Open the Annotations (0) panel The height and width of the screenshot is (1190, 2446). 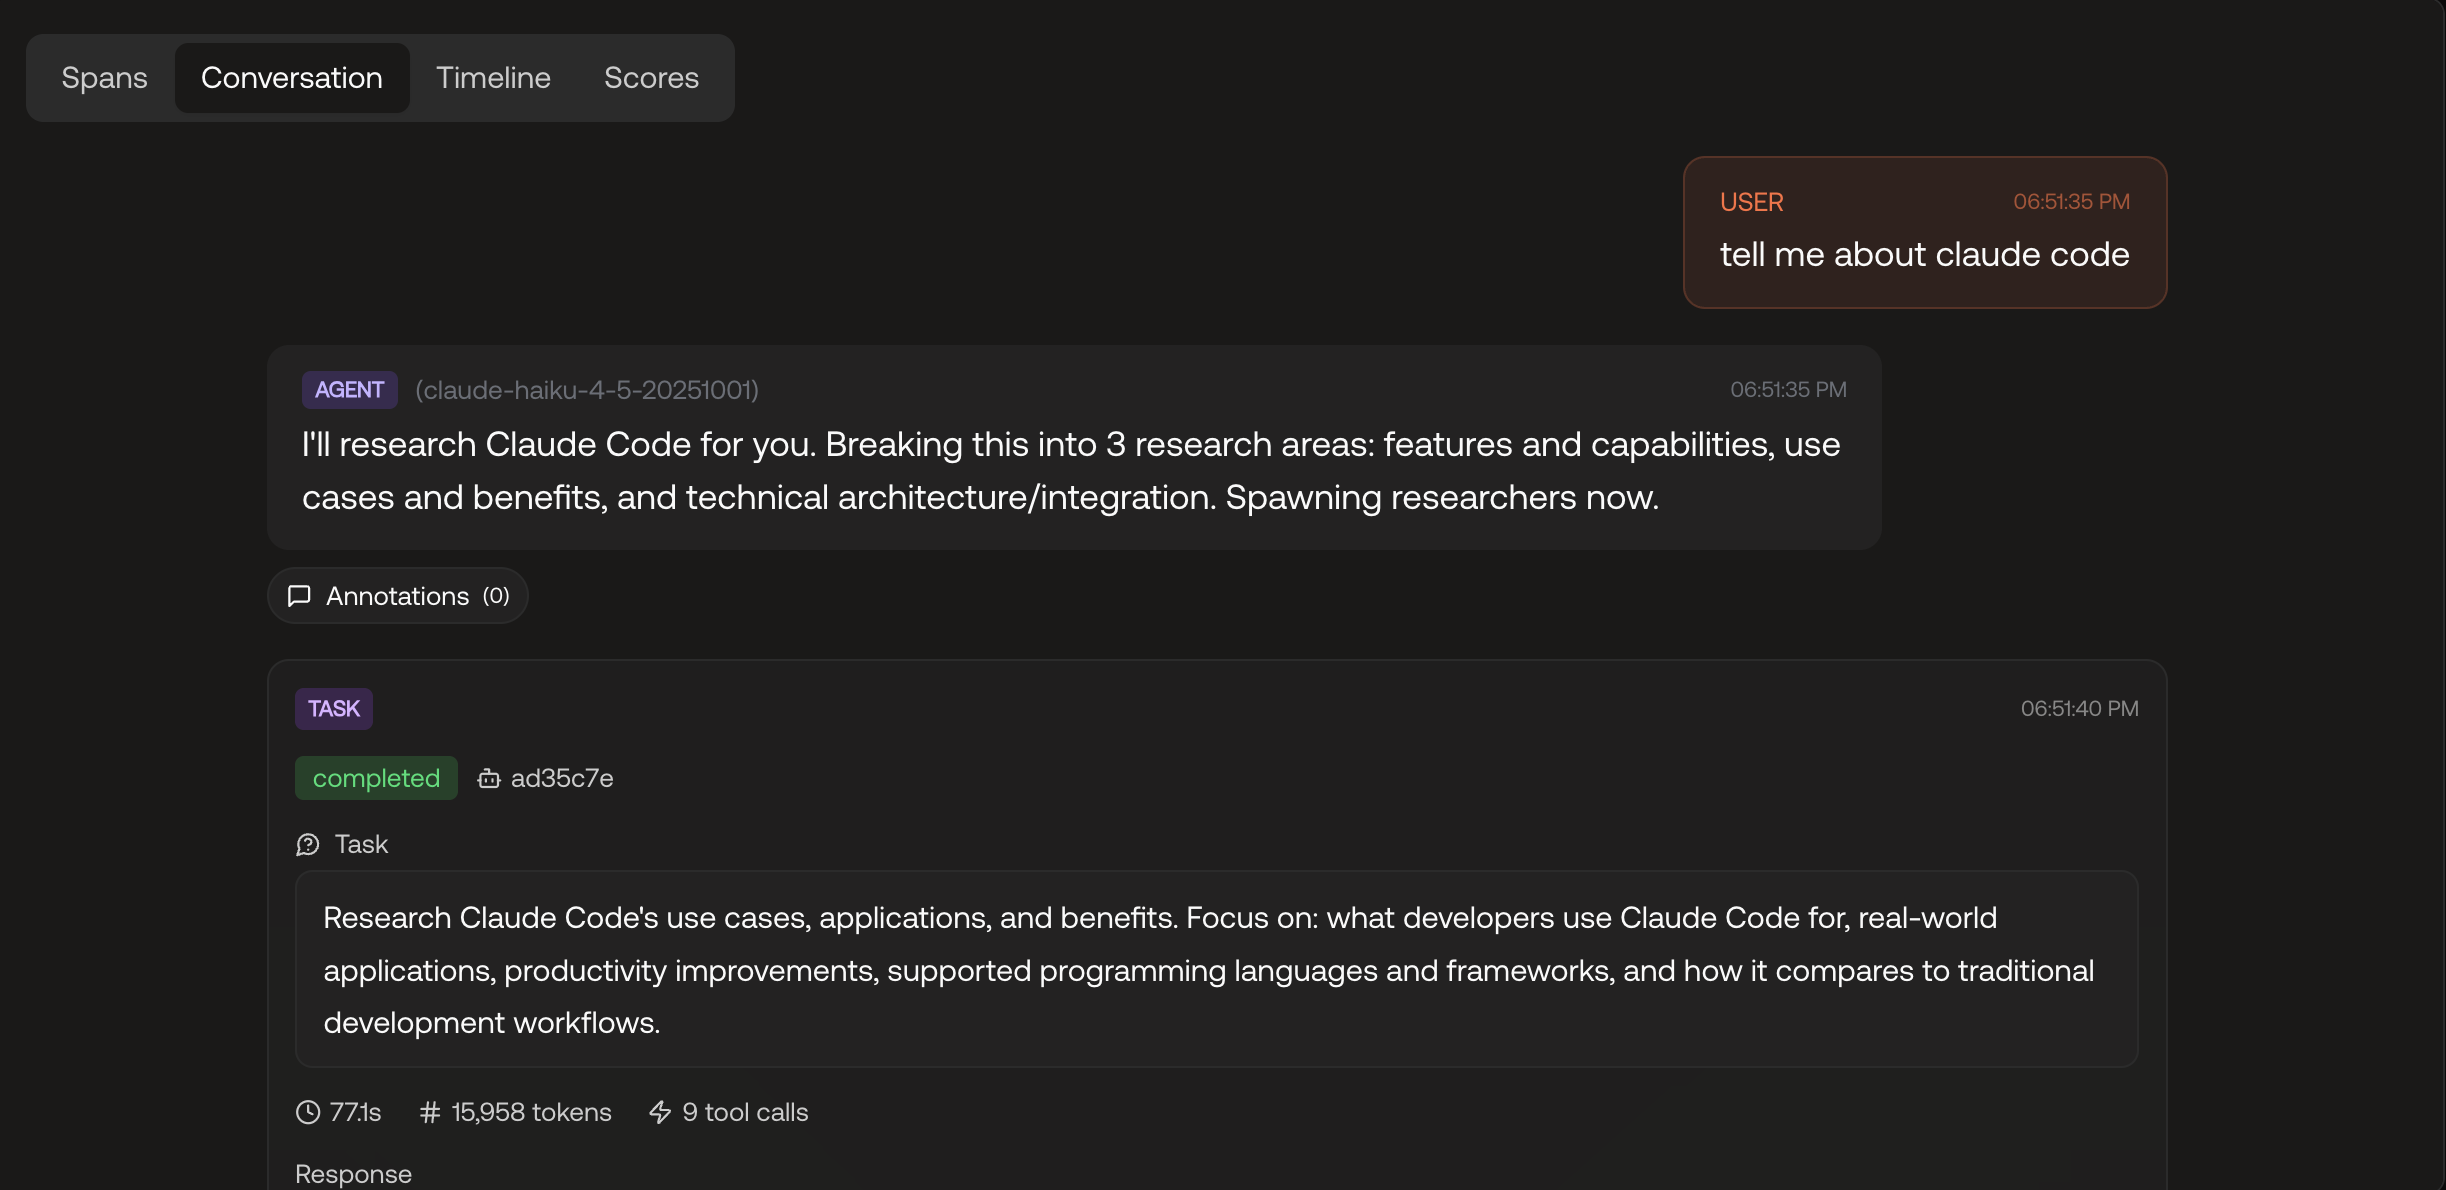pyautogui.click(x=397, y=595)
